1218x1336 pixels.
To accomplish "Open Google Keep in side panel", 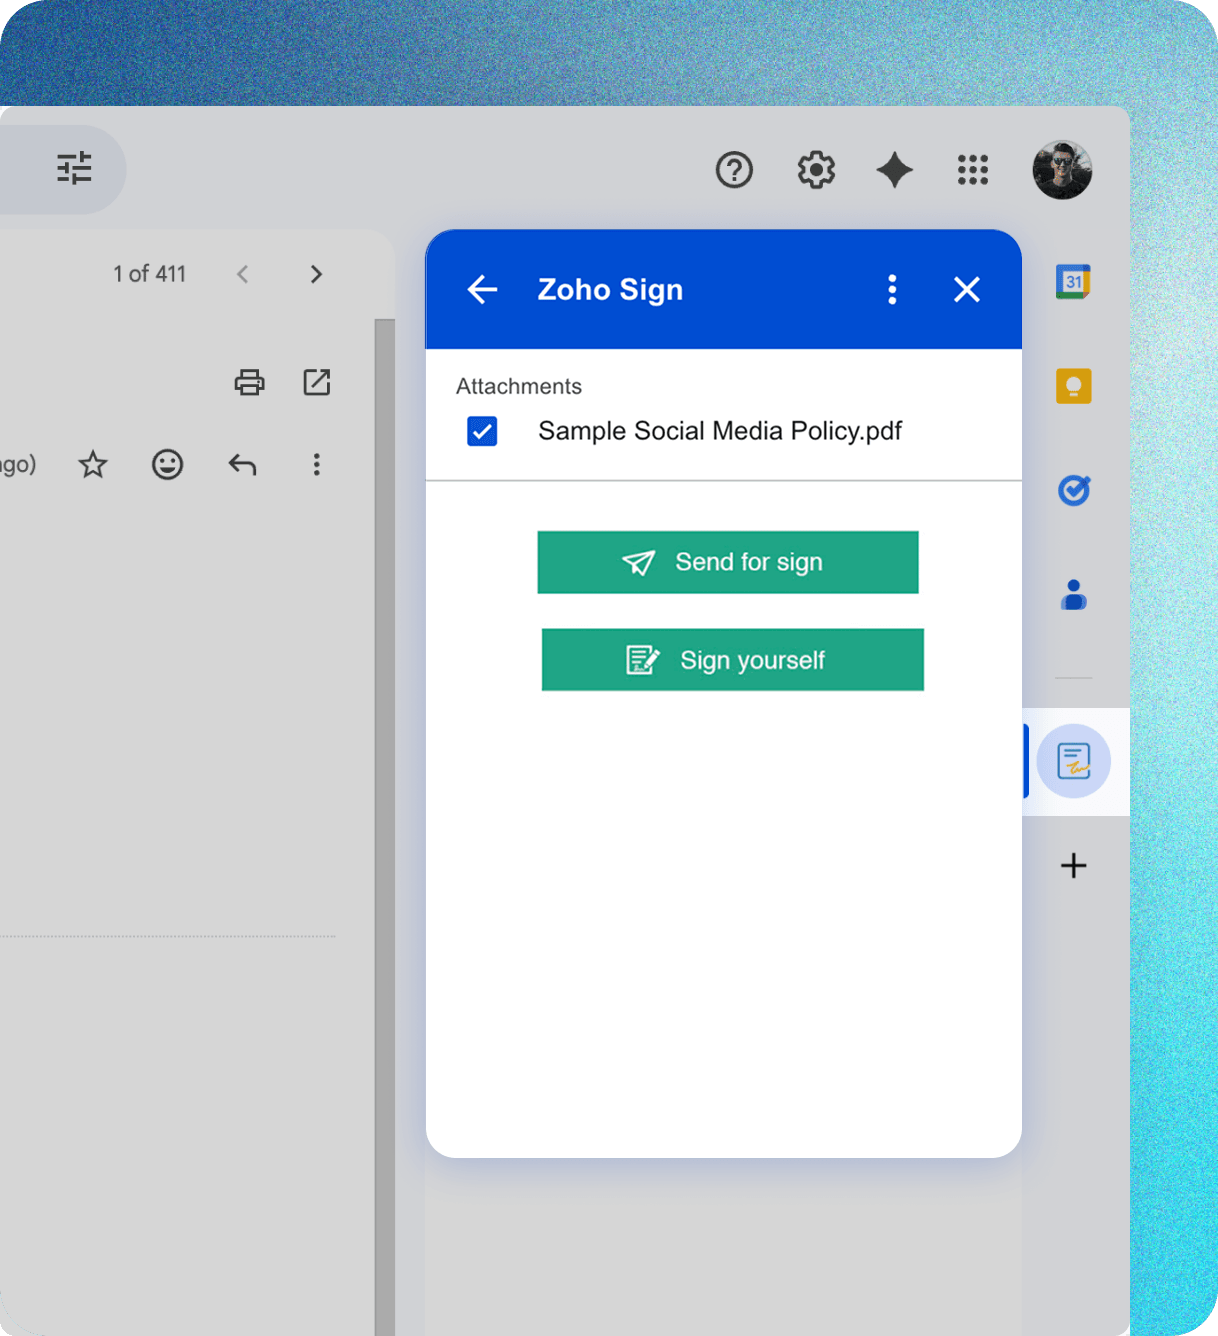I will (1073, 386).
